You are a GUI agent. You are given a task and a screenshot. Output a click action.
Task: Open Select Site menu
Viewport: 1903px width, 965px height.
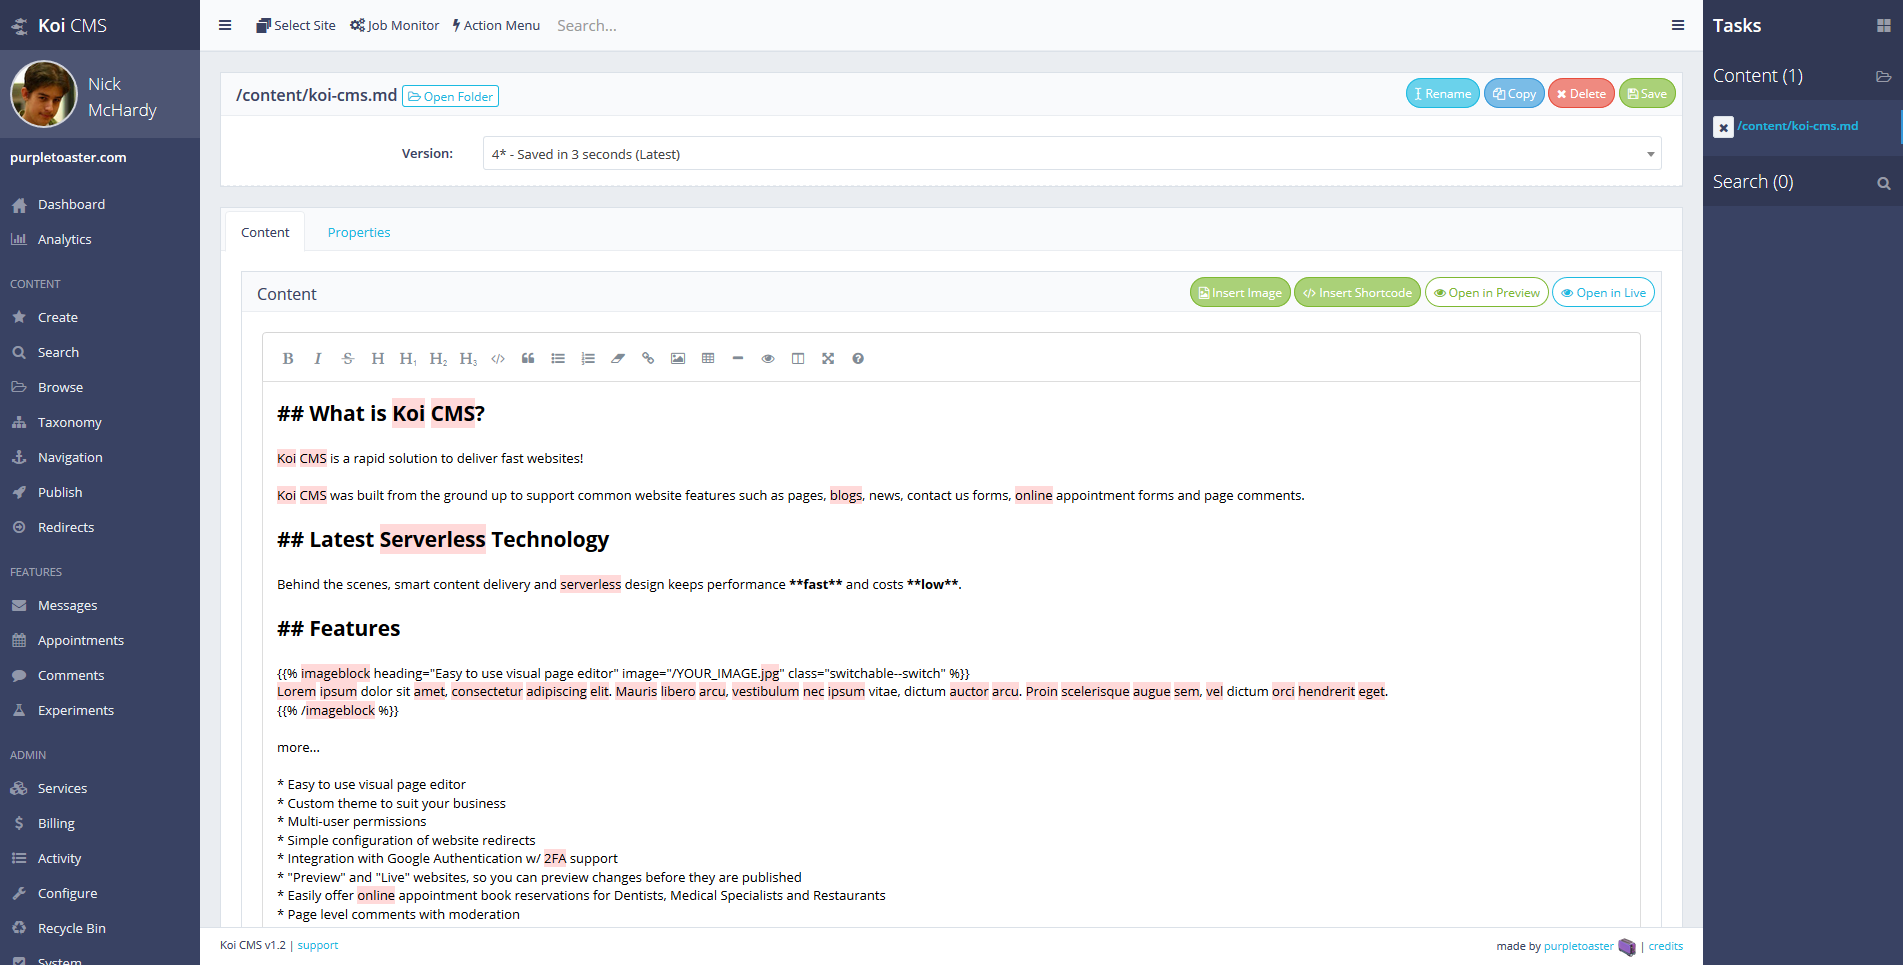point(296,25)
